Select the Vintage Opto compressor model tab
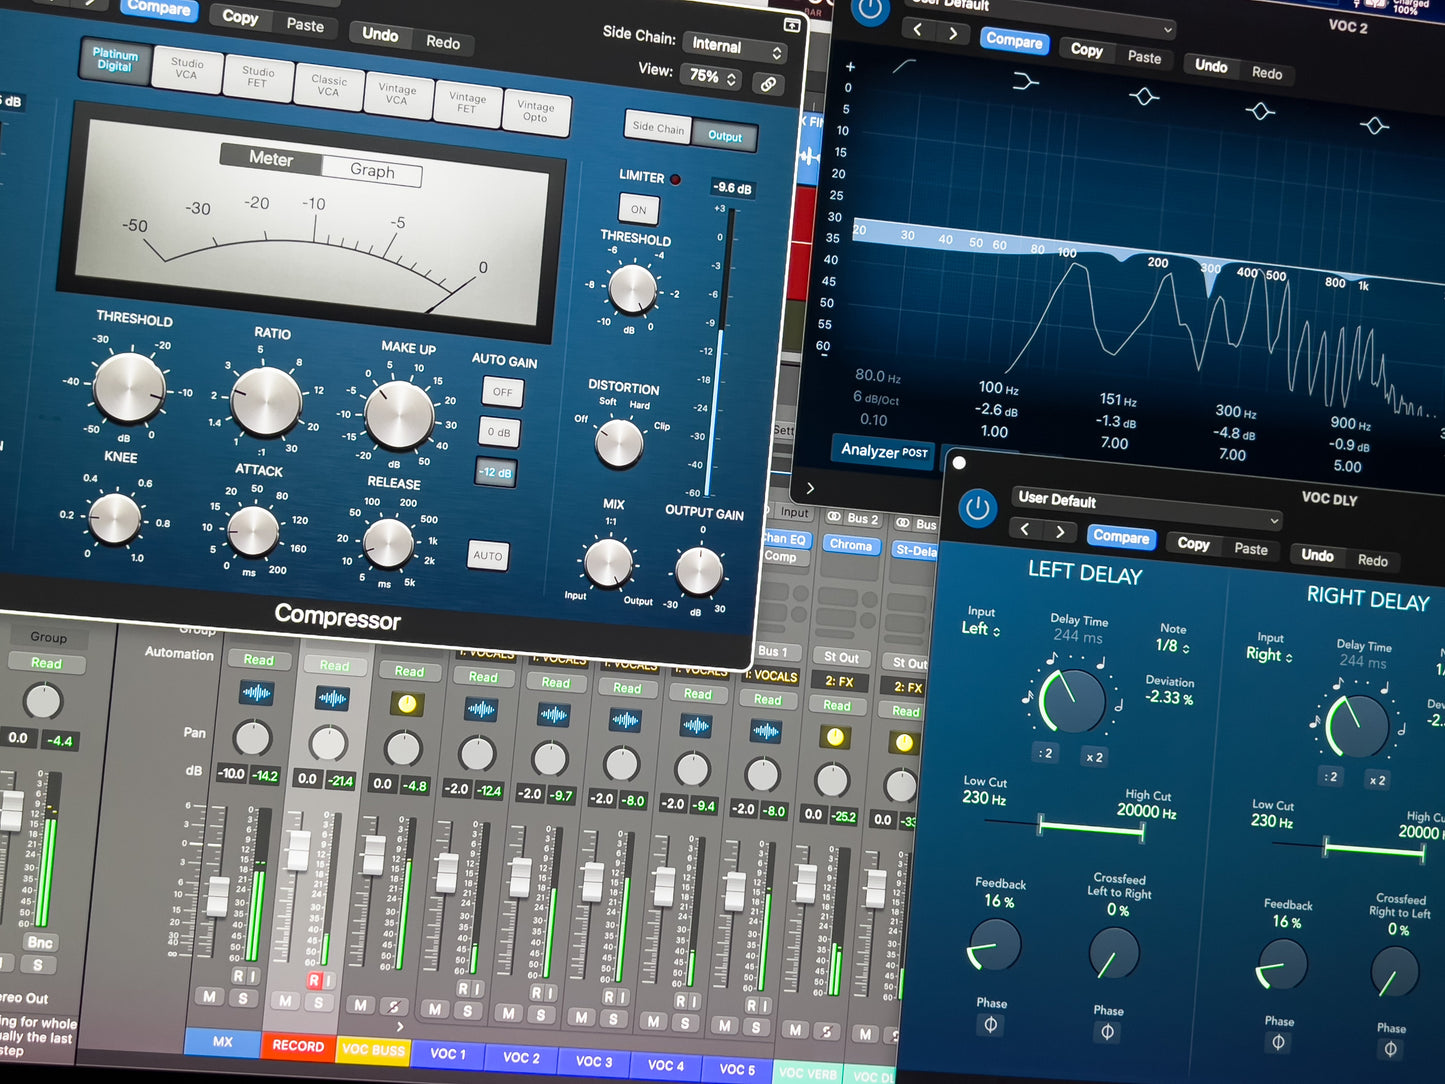This screenshot has height=1084, width=1445. [535, 112]
